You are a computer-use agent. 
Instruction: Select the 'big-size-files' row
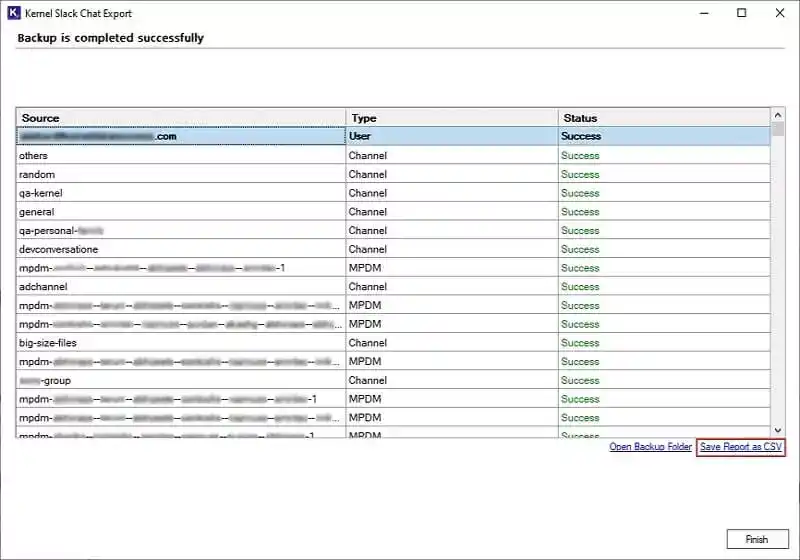[393, 343]
